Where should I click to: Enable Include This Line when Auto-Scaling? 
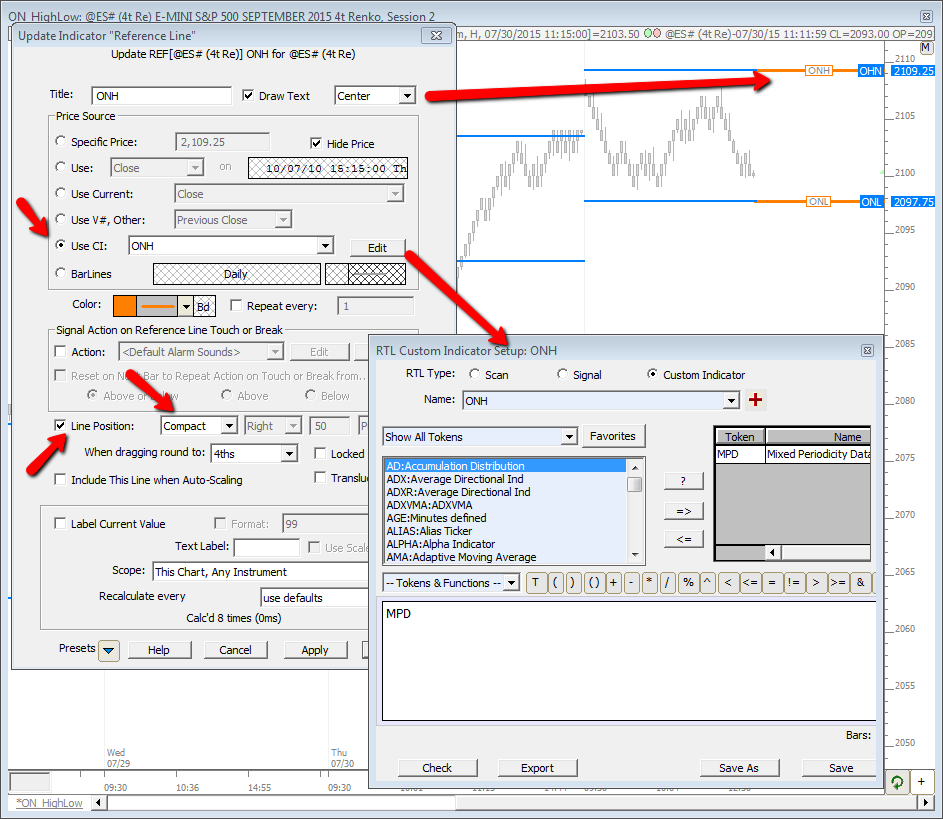[x=61, y=480]
